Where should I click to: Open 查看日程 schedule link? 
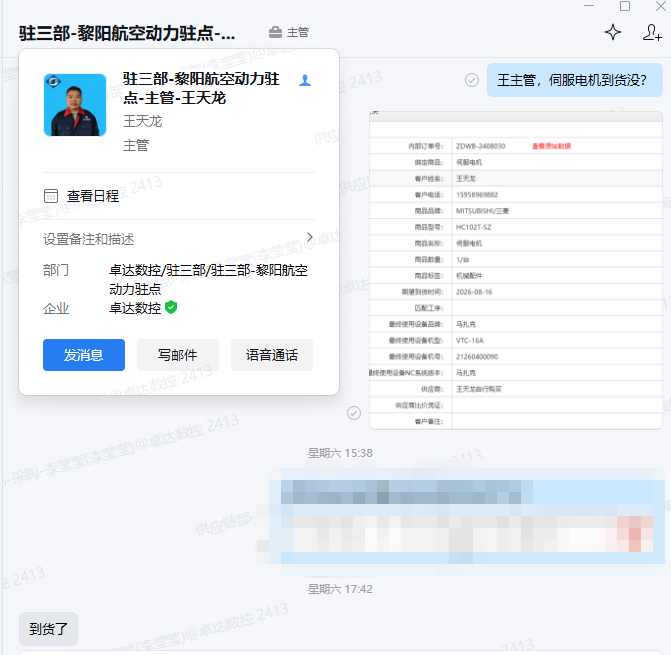[x=93, y=196]
